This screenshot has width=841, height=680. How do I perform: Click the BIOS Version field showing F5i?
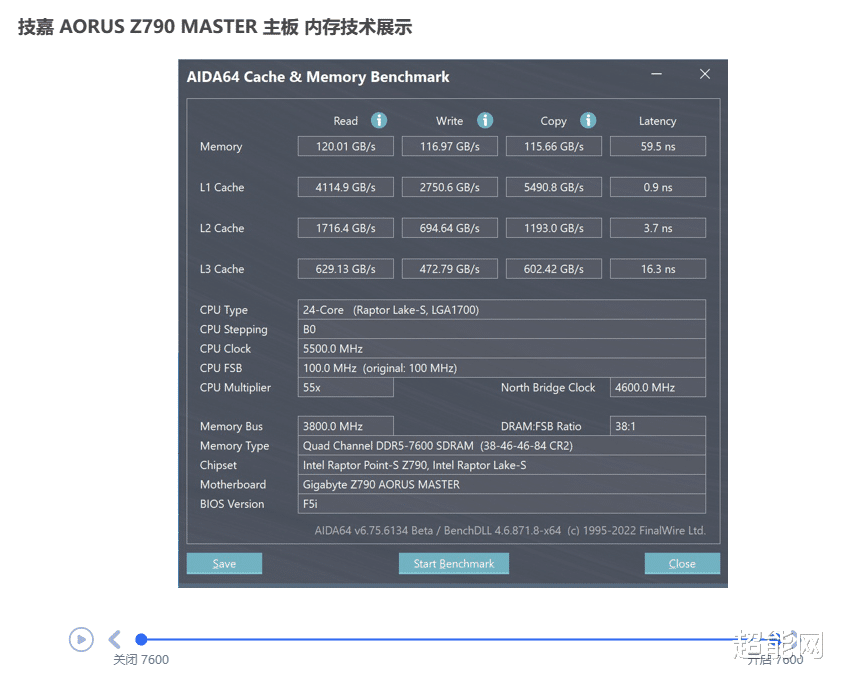coord(501,504)
